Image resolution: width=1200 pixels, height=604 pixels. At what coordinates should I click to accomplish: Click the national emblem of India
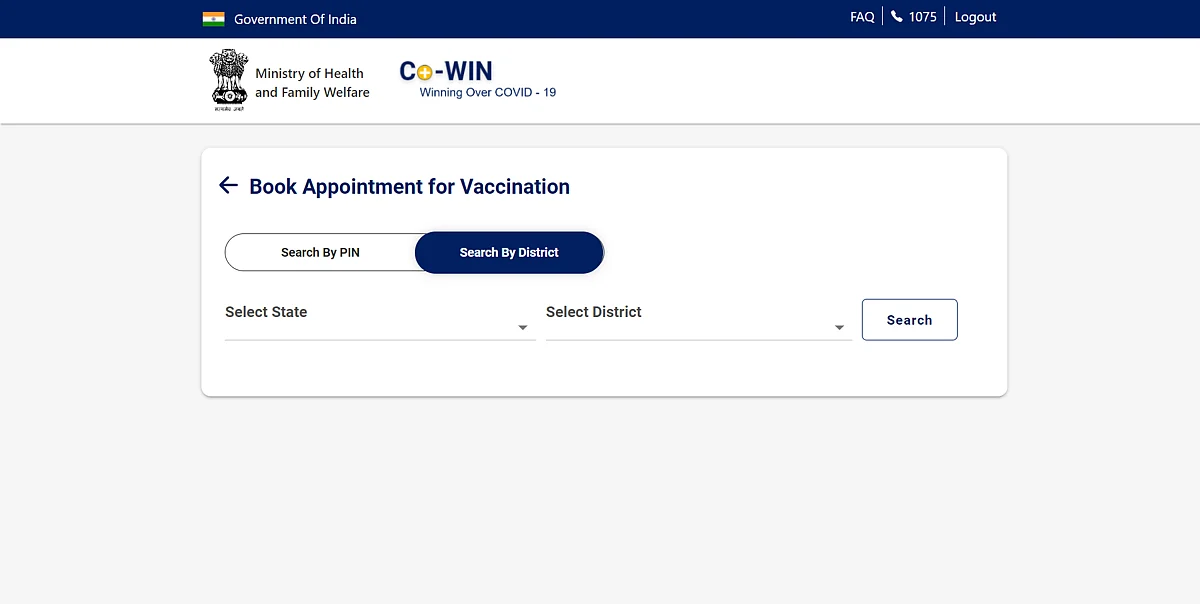click(229, 80)
